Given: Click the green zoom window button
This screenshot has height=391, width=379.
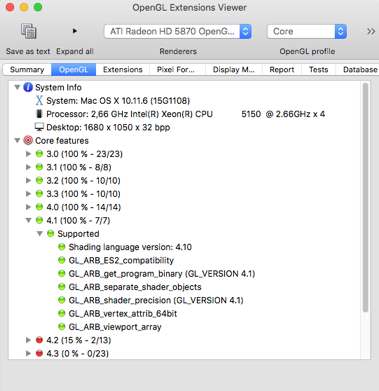Looking at the screenshot, I should pos(38,7).
